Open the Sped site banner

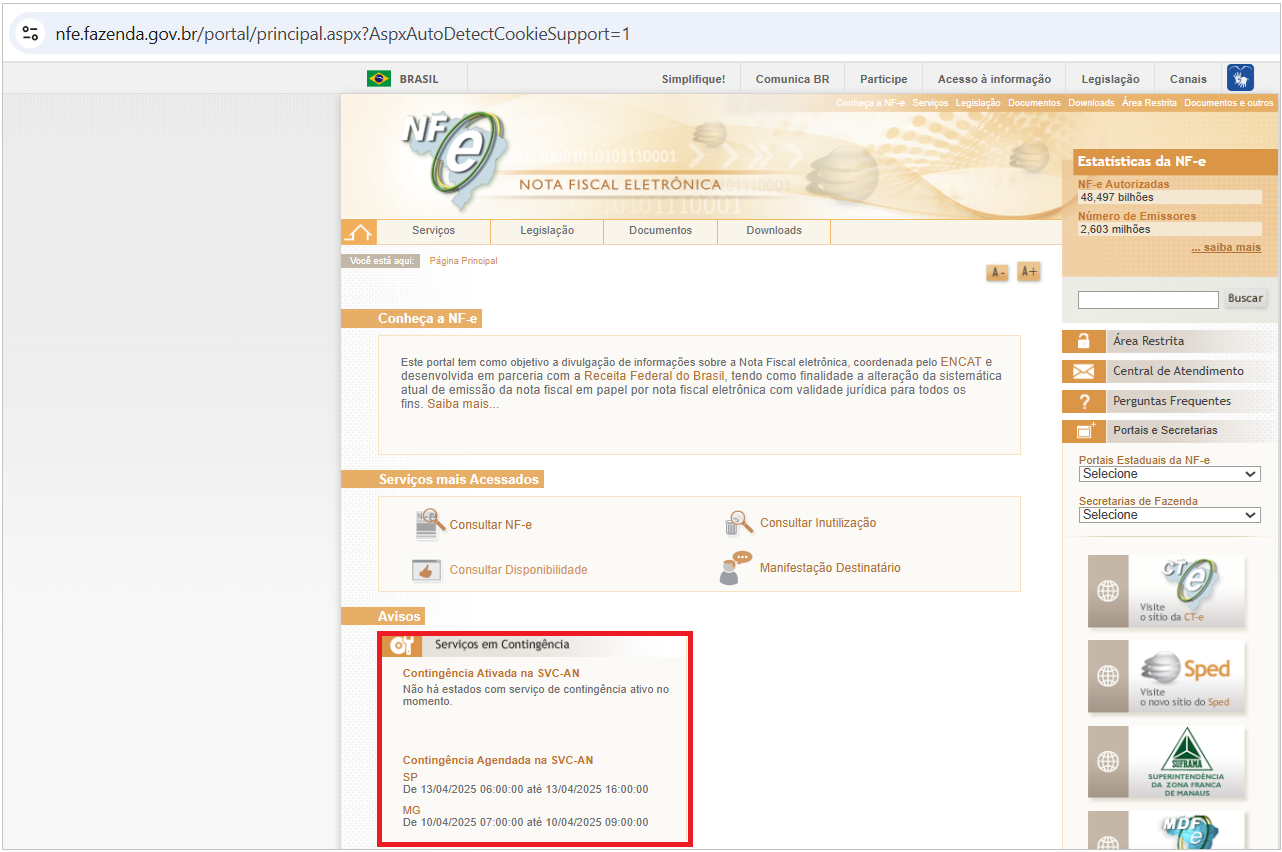point(1166,677)
